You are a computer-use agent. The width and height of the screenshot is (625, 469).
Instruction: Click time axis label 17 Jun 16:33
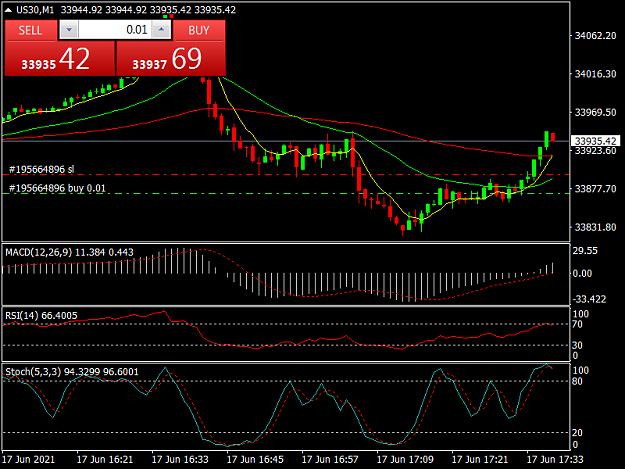coord(180,459)
